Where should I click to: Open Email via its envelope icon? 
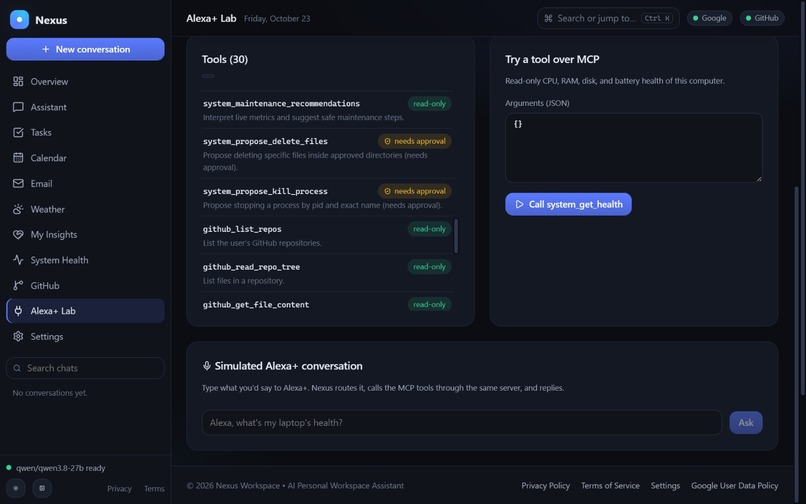18,184
